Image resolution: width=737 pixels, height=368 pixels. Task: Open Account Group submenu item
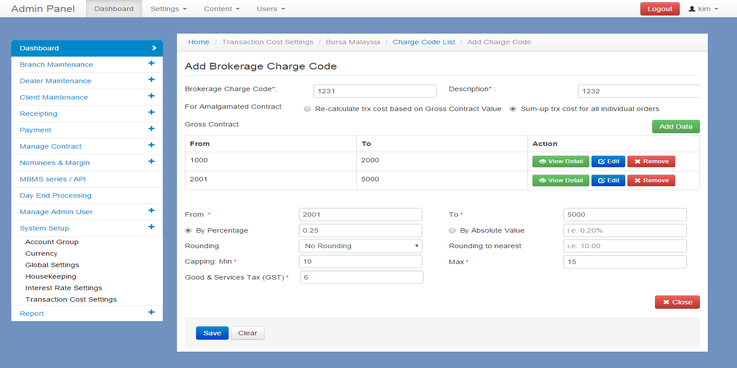52,242
